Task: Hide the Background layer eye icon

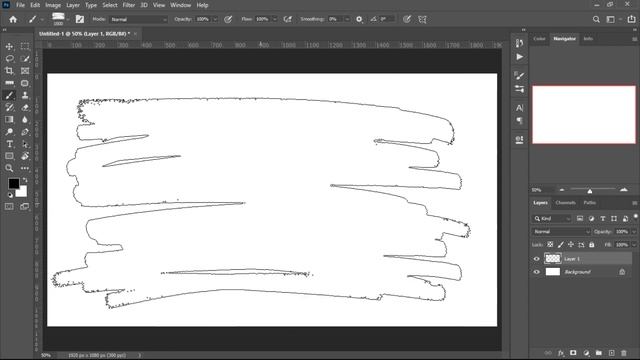Action: pyautogui.click(x=537, y=272)
